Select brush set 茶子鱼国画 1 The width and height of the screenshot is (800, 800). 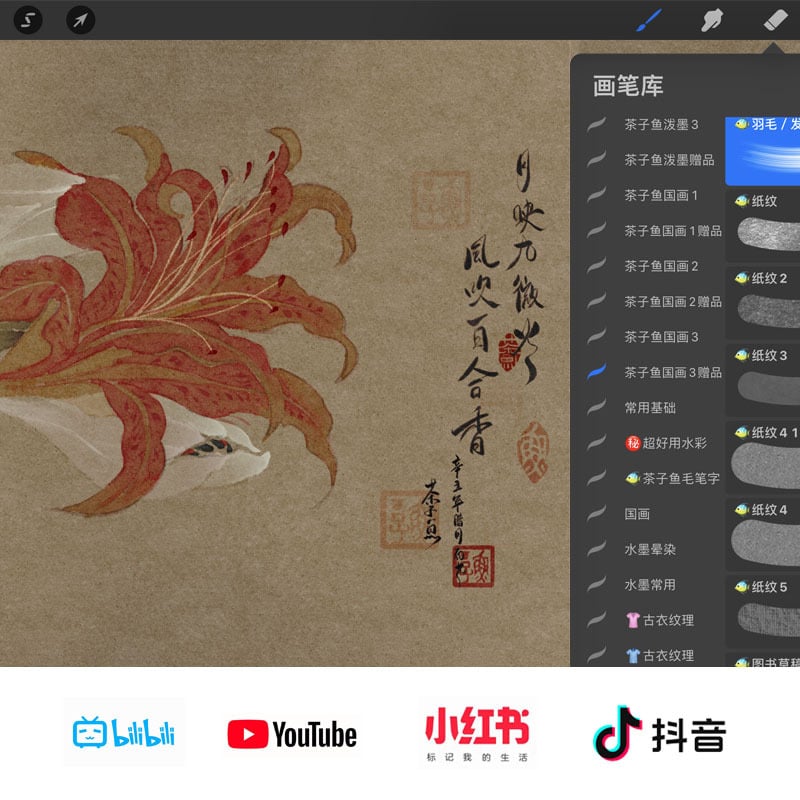click(661, 195)
